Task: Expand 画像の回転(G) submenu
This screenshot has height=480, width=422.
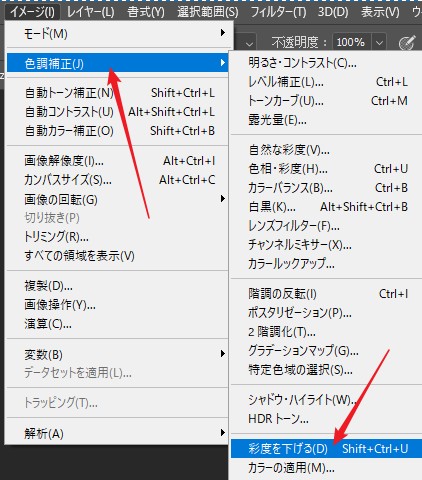Action: point(117,199)
